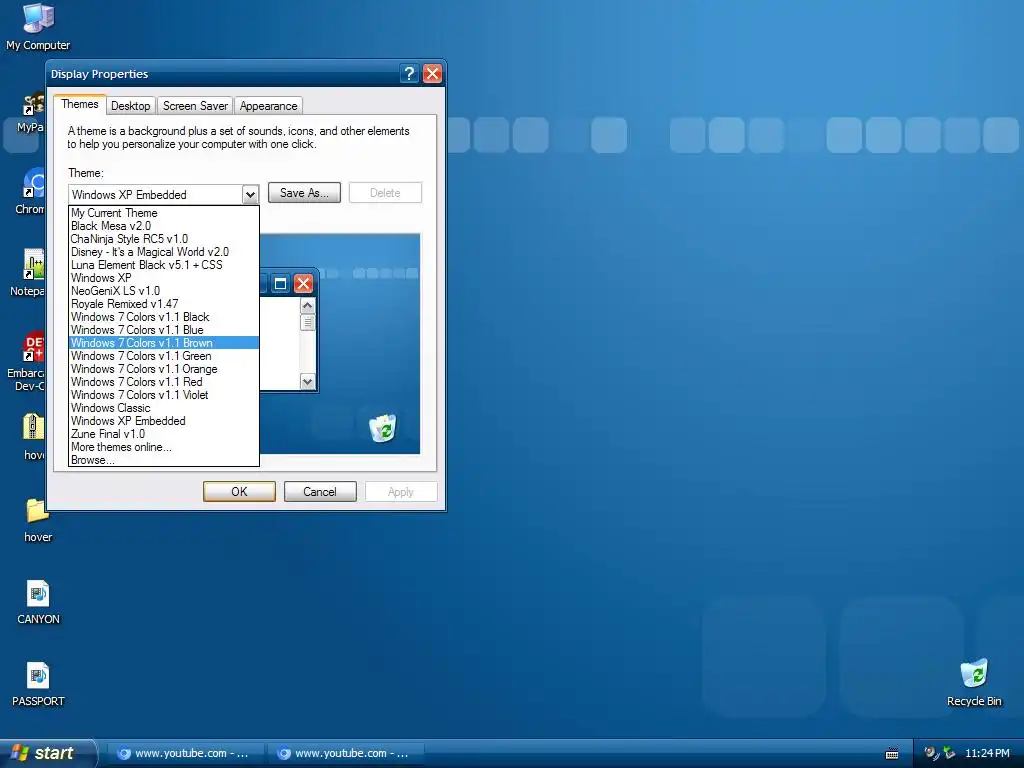Screen dimensions: 1024x768
Task: Choose Black Mesa v2.0 theme
Action: coord(164,226)
